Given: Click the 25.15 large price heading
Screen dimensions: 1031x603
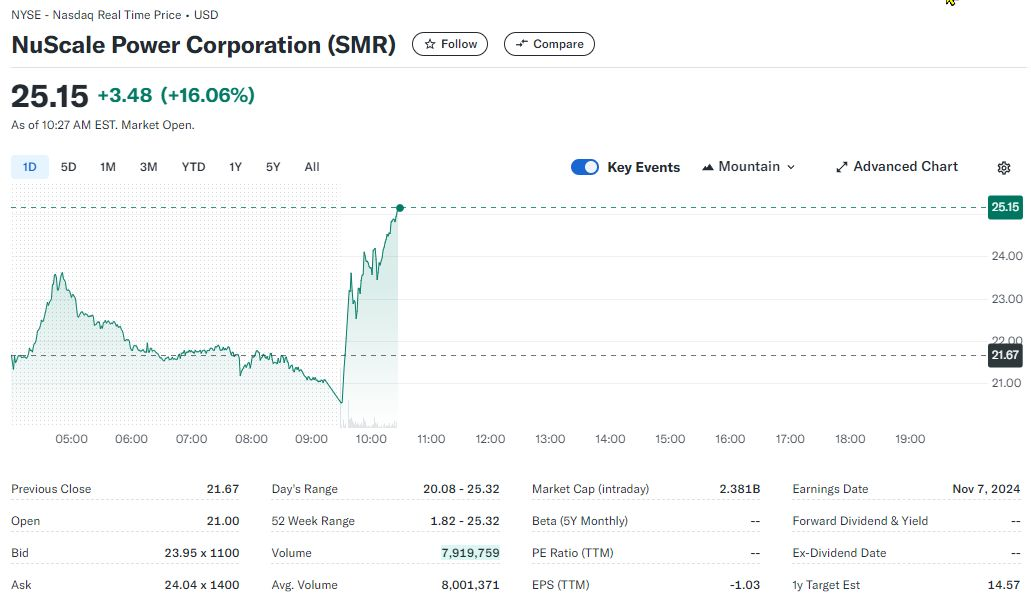Looking at the screenshot, I should click(x=49, y=97).
